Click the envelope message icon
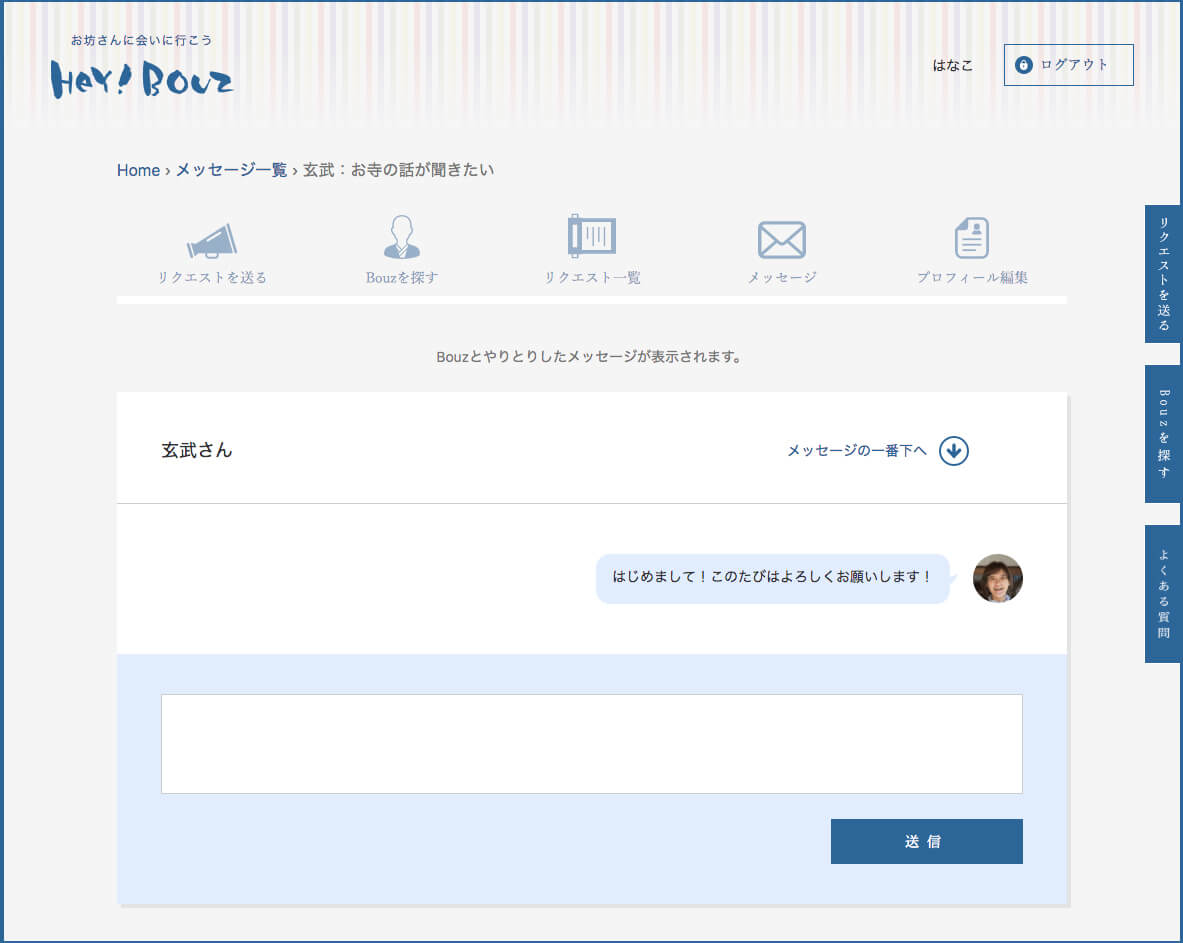Image resolution: width=1183 pixels, height=943 pixels. [x=781, y=240]
